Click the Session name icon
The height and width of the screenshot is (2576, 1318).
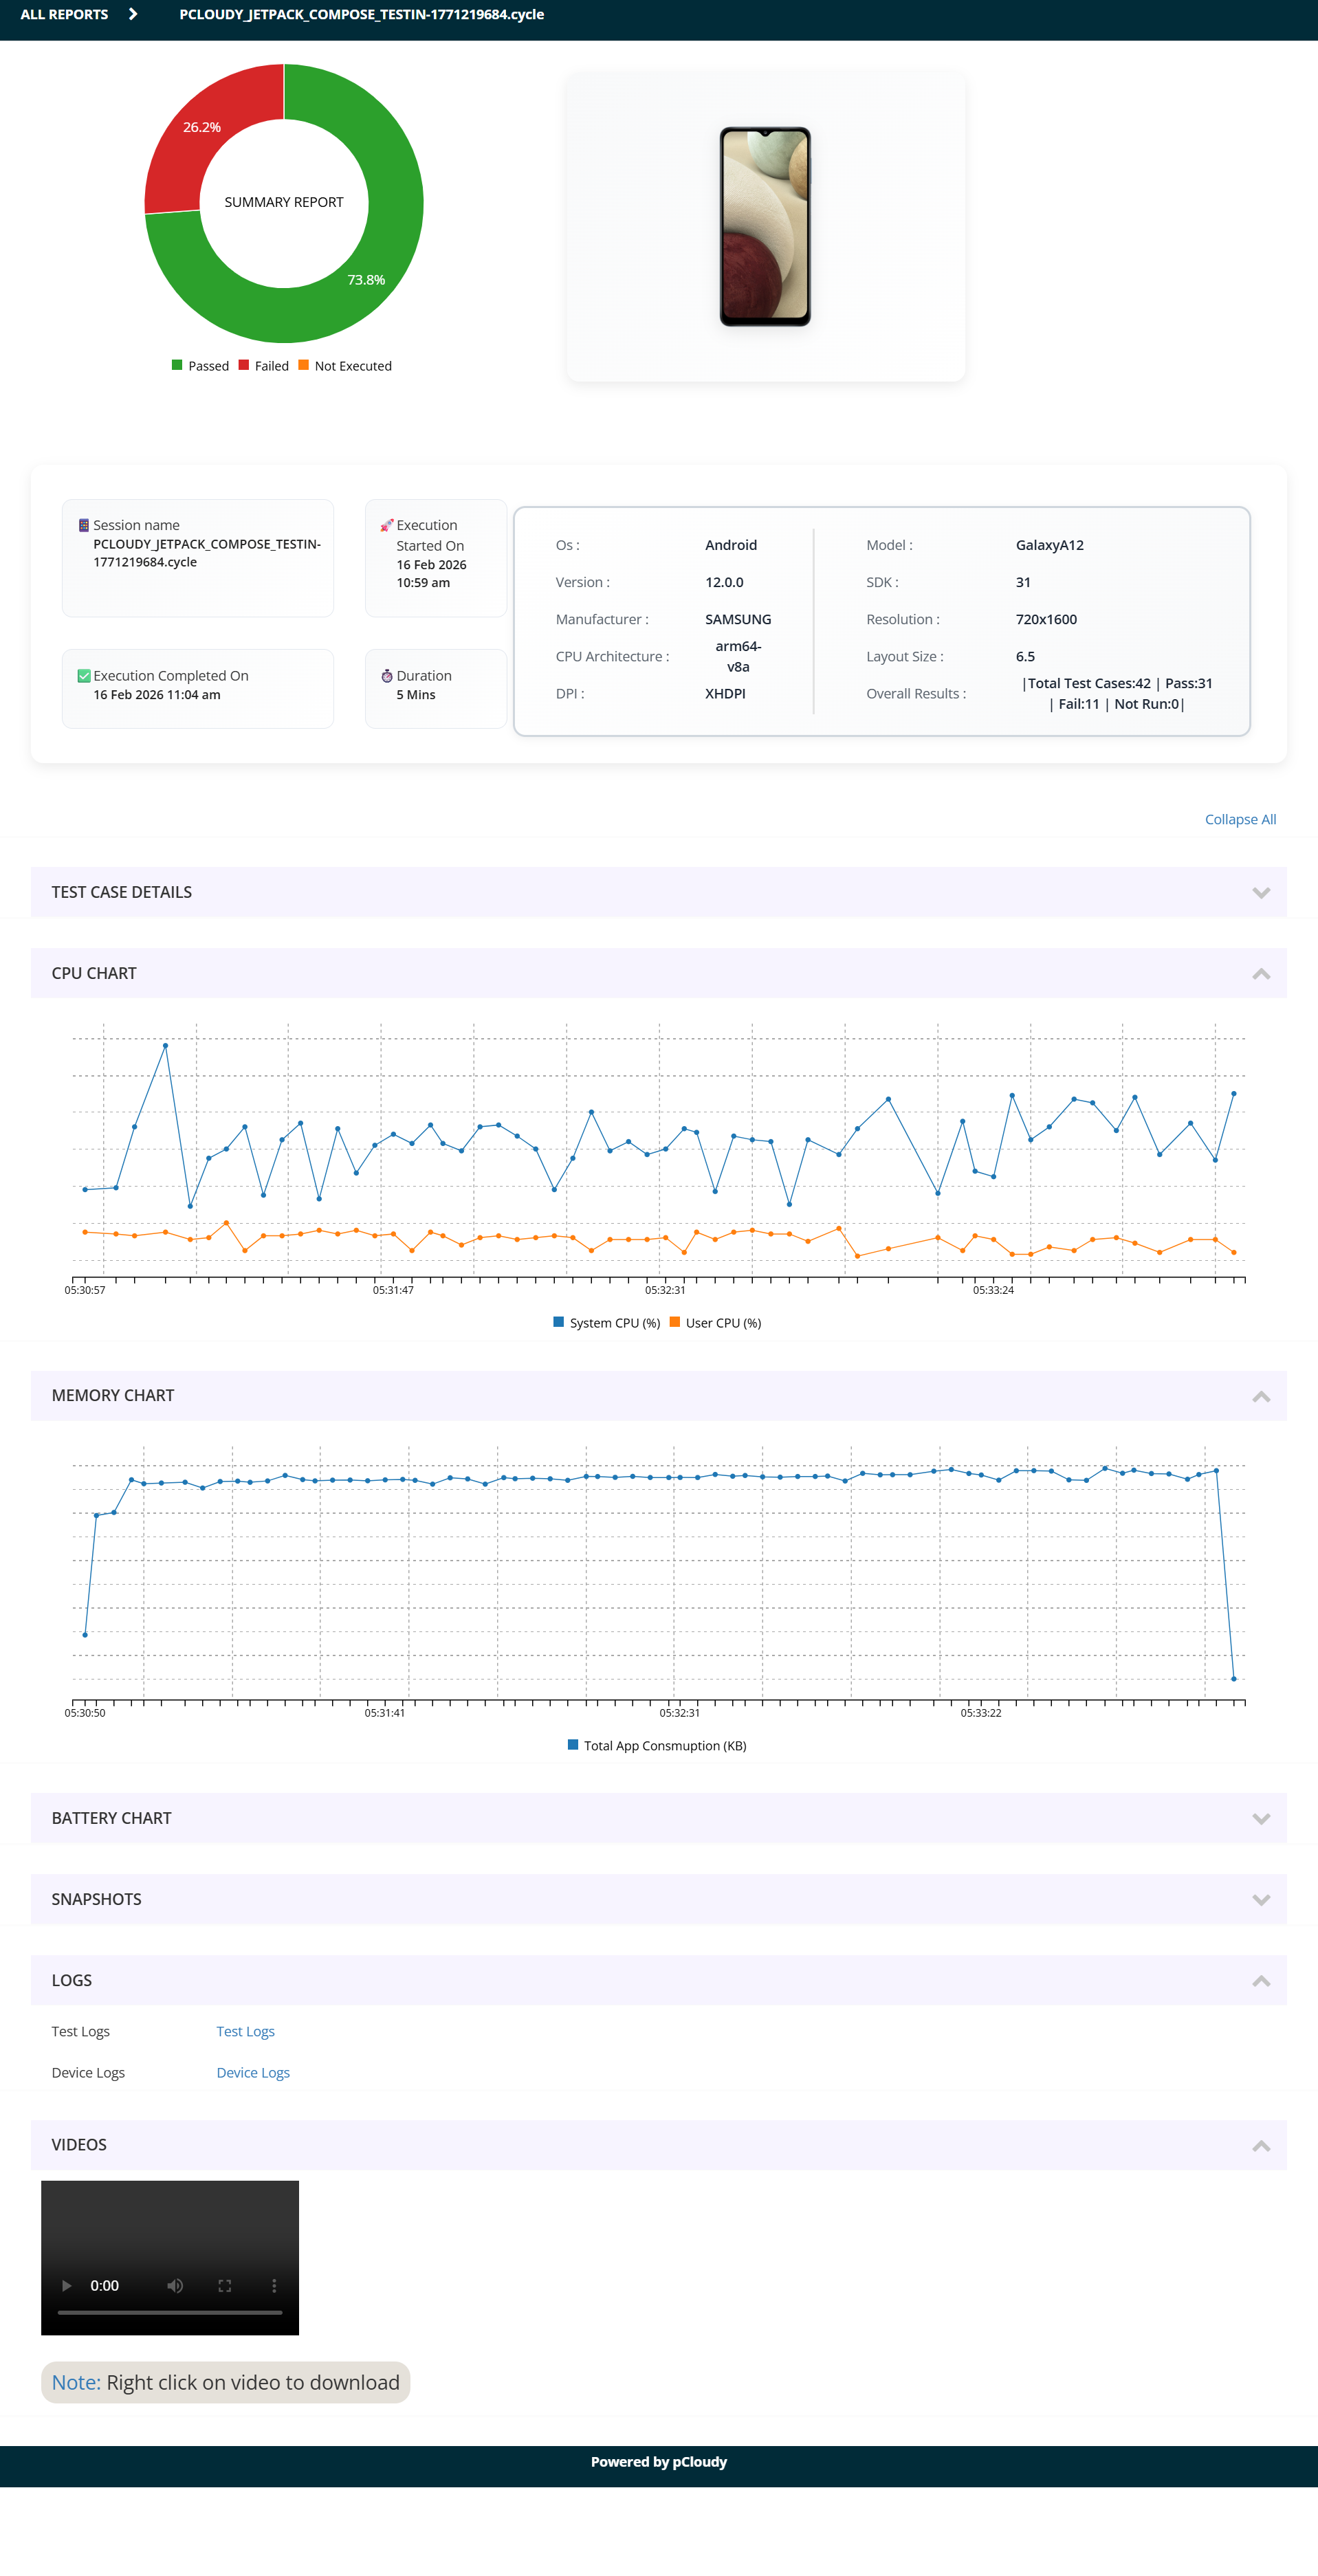[84, 525]
